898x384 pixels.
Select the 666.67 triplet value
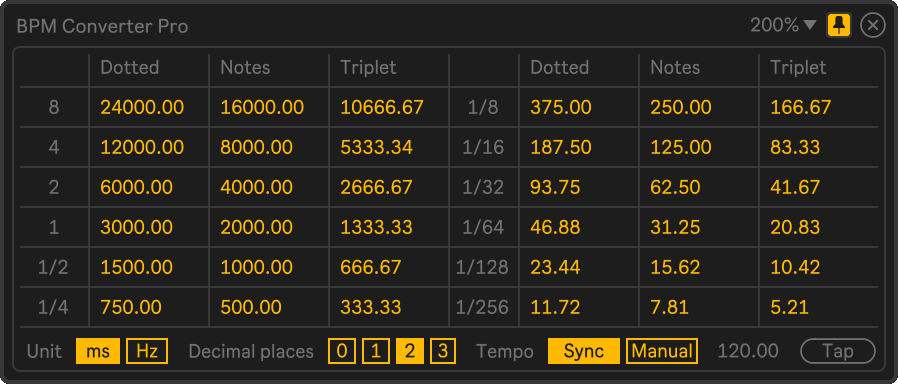pyautogui.click(x=371, y=267)
